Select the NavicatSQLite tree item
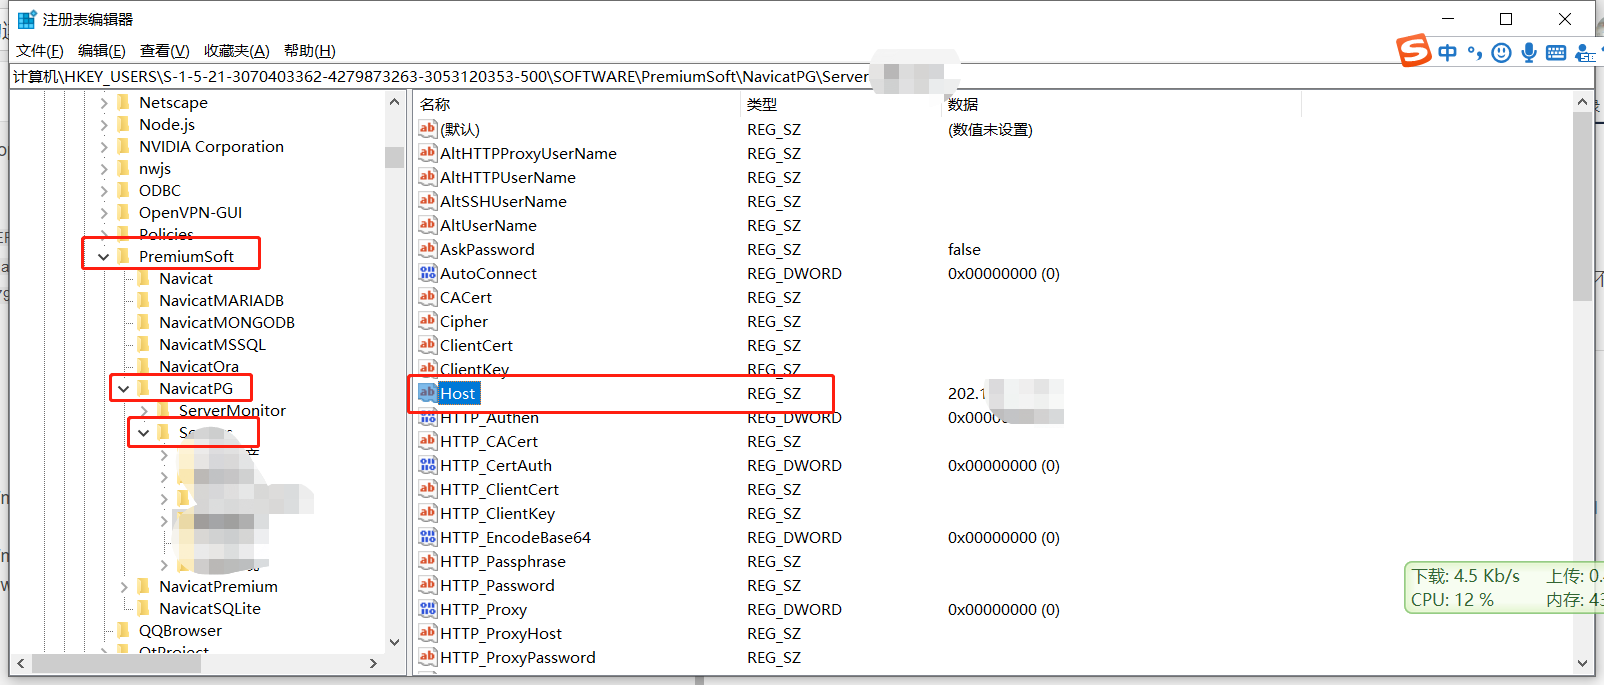The width and height of the screenshot is (1604, 685). click(210, 608)
